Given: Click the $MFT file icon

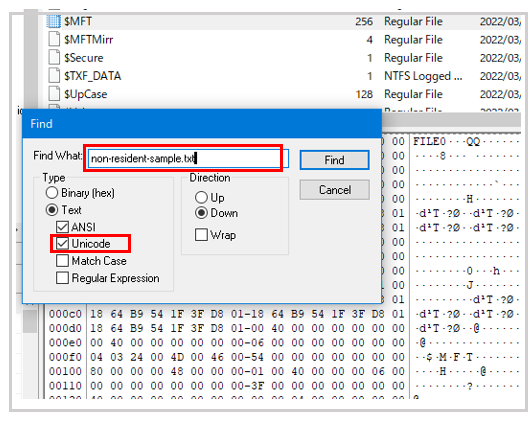Looking at the screenshot, I should (x=54, y=21).
